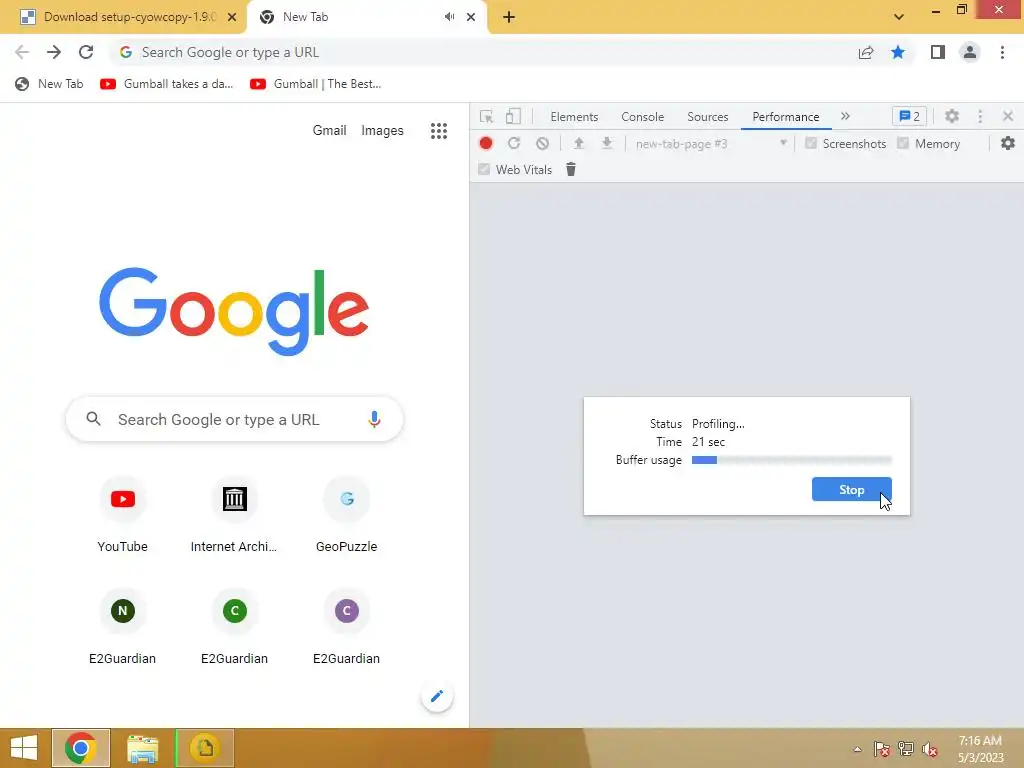Open the Windows Start button
1024x768 pixels.
[x=24, y=748]
